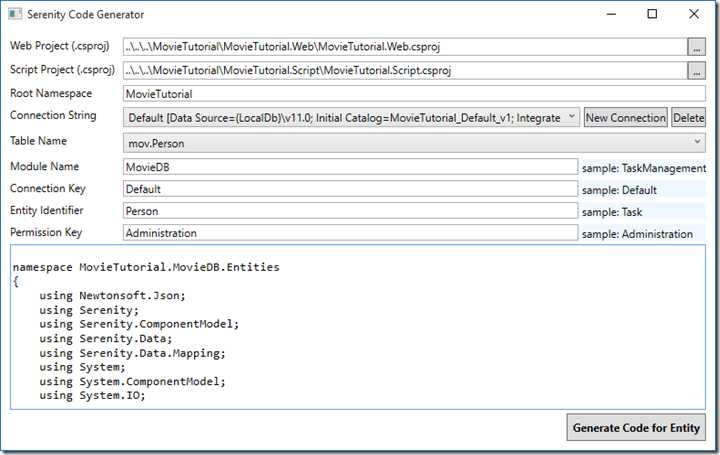This screenshot has height=455, width=720.
Task: Click the 'Entity Identifier' label
Action: tap(47, 210)
